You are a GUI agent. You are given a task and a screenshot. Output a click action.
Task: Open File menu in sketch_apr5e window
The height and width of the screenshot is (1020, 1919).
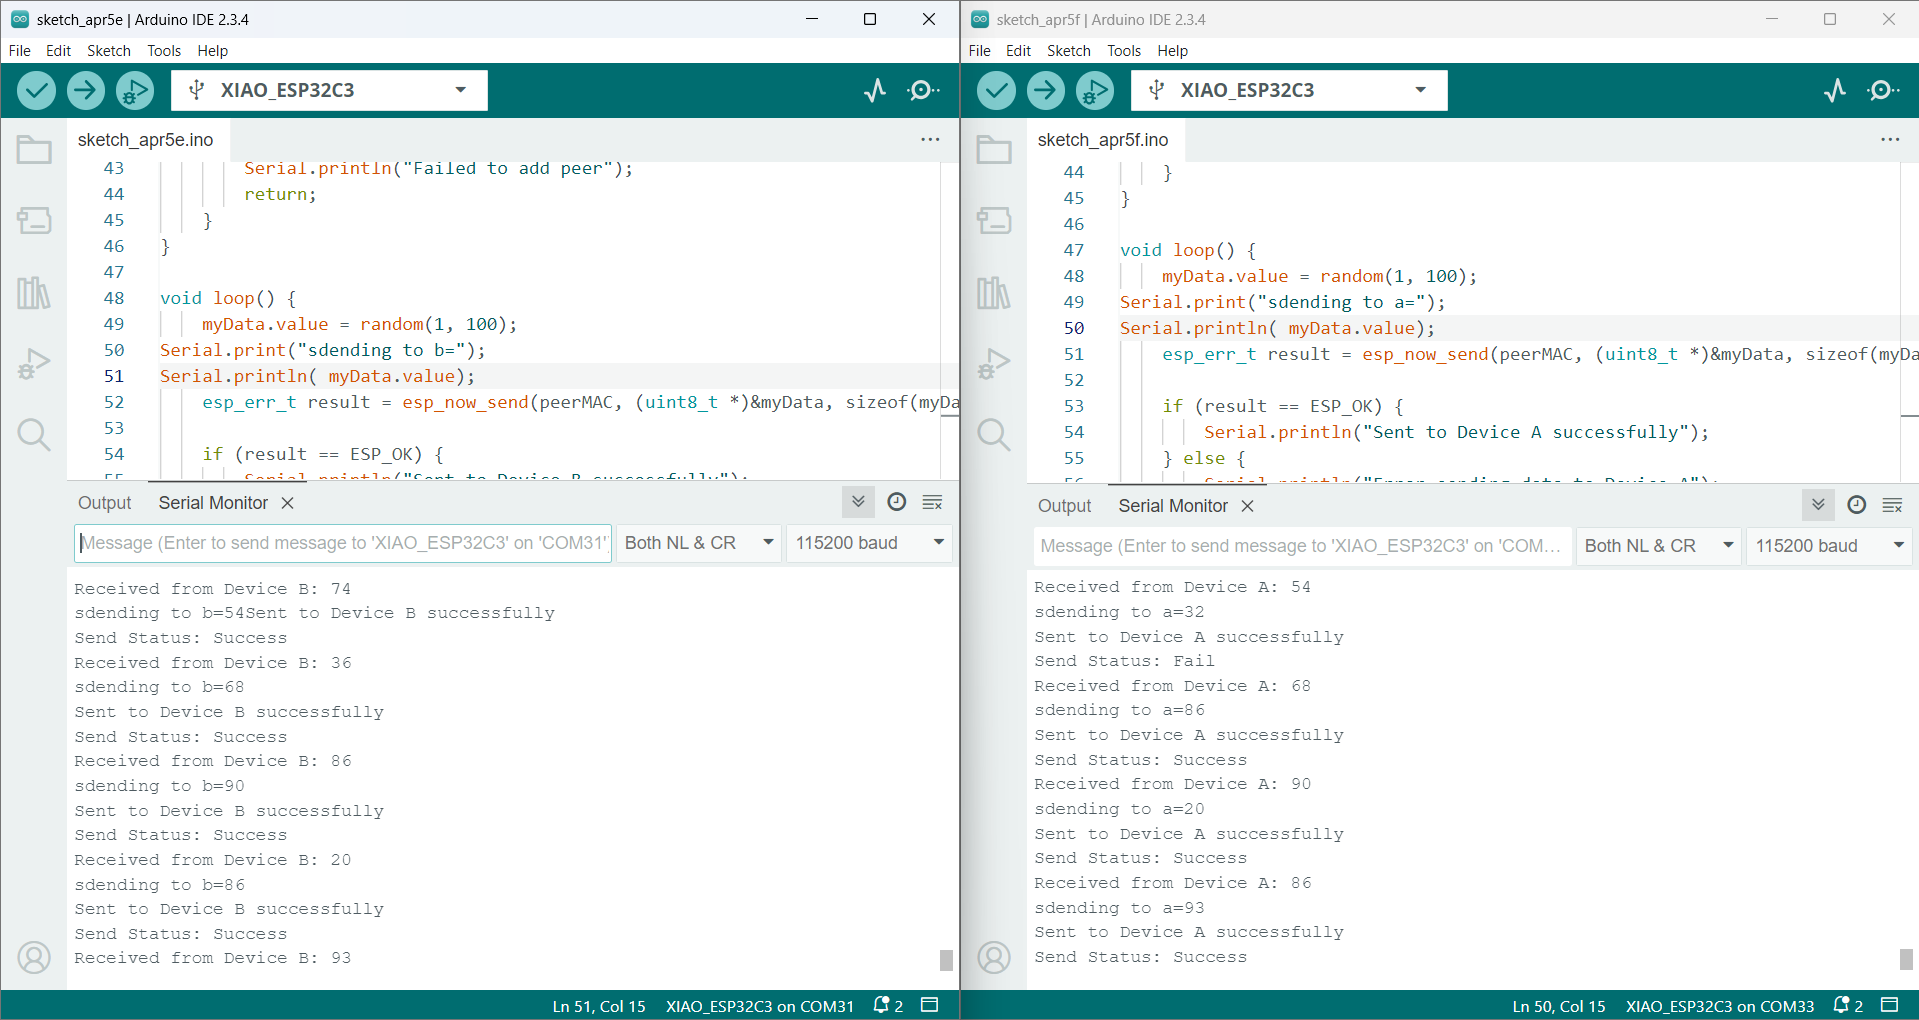tap(20, 51)
